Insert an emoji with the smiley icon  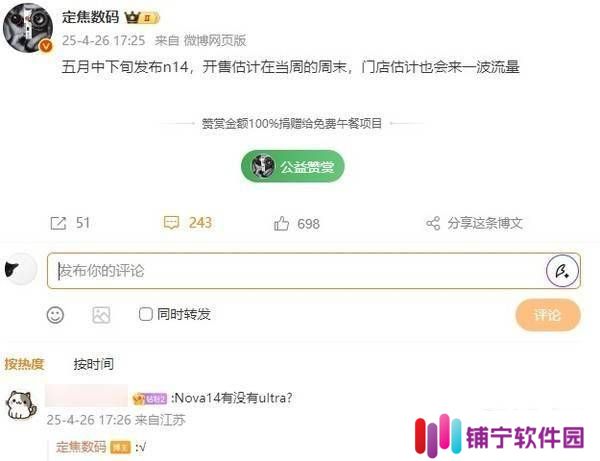pos(55,315)
